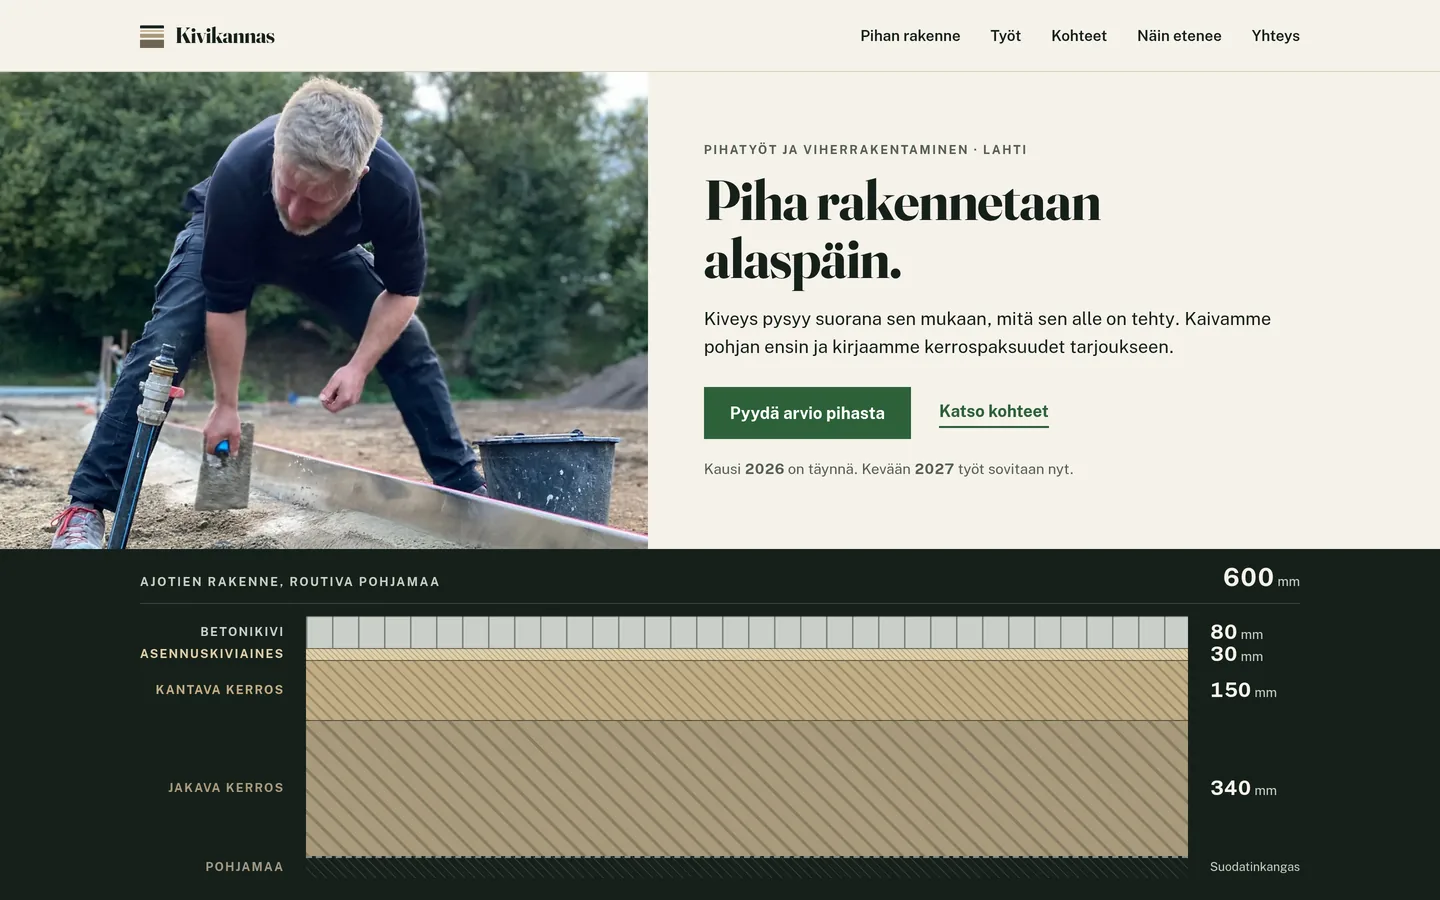Image resolution: width=1440 pixels, height=900 pixels.
Task: Follow the Katso kohteet link
Action: 993,412
